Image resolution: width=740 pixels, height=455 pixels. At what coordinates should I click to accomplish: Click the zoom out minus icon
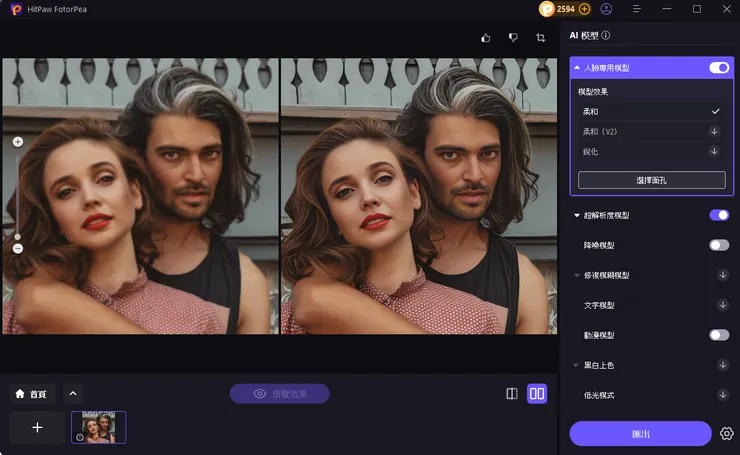coord(18,248)
